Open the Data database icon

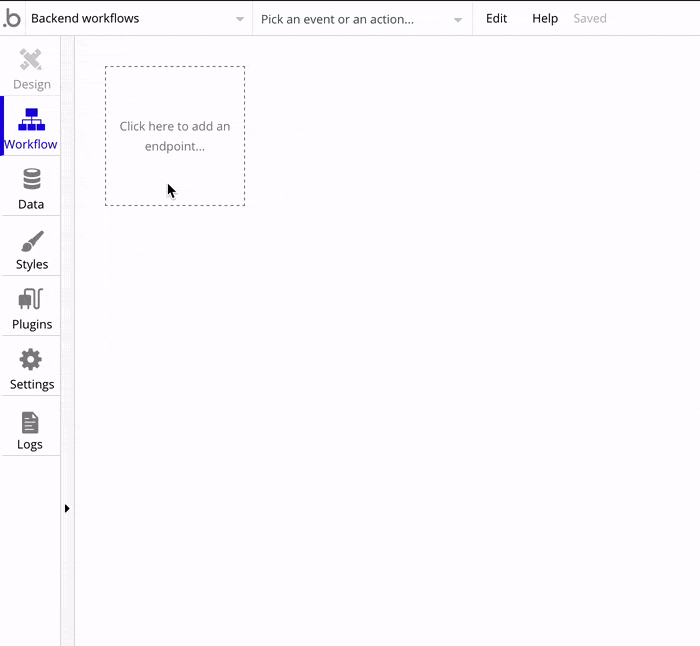(31, 180)
